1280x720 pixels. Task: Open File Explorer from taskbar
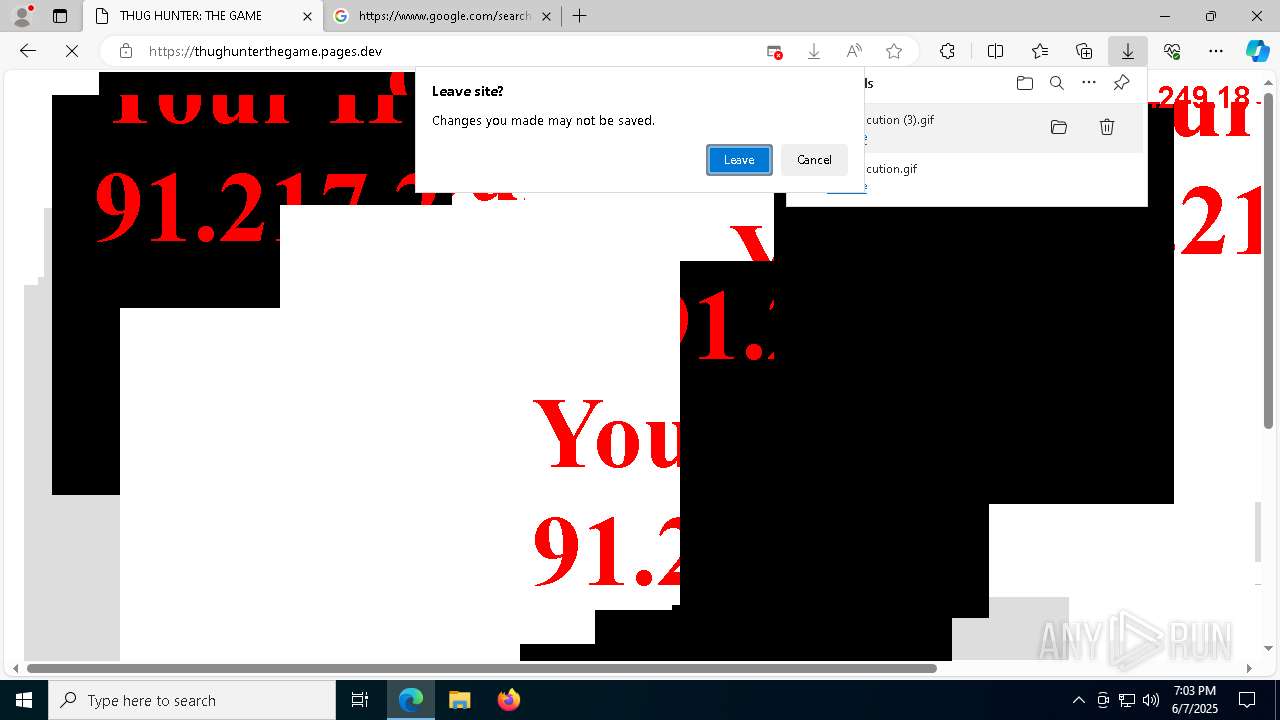point(459,700)
